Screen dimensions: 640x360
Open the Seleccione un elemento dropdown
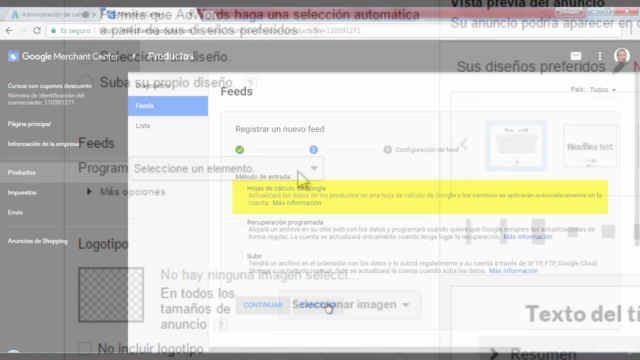[x=226, y=168]
